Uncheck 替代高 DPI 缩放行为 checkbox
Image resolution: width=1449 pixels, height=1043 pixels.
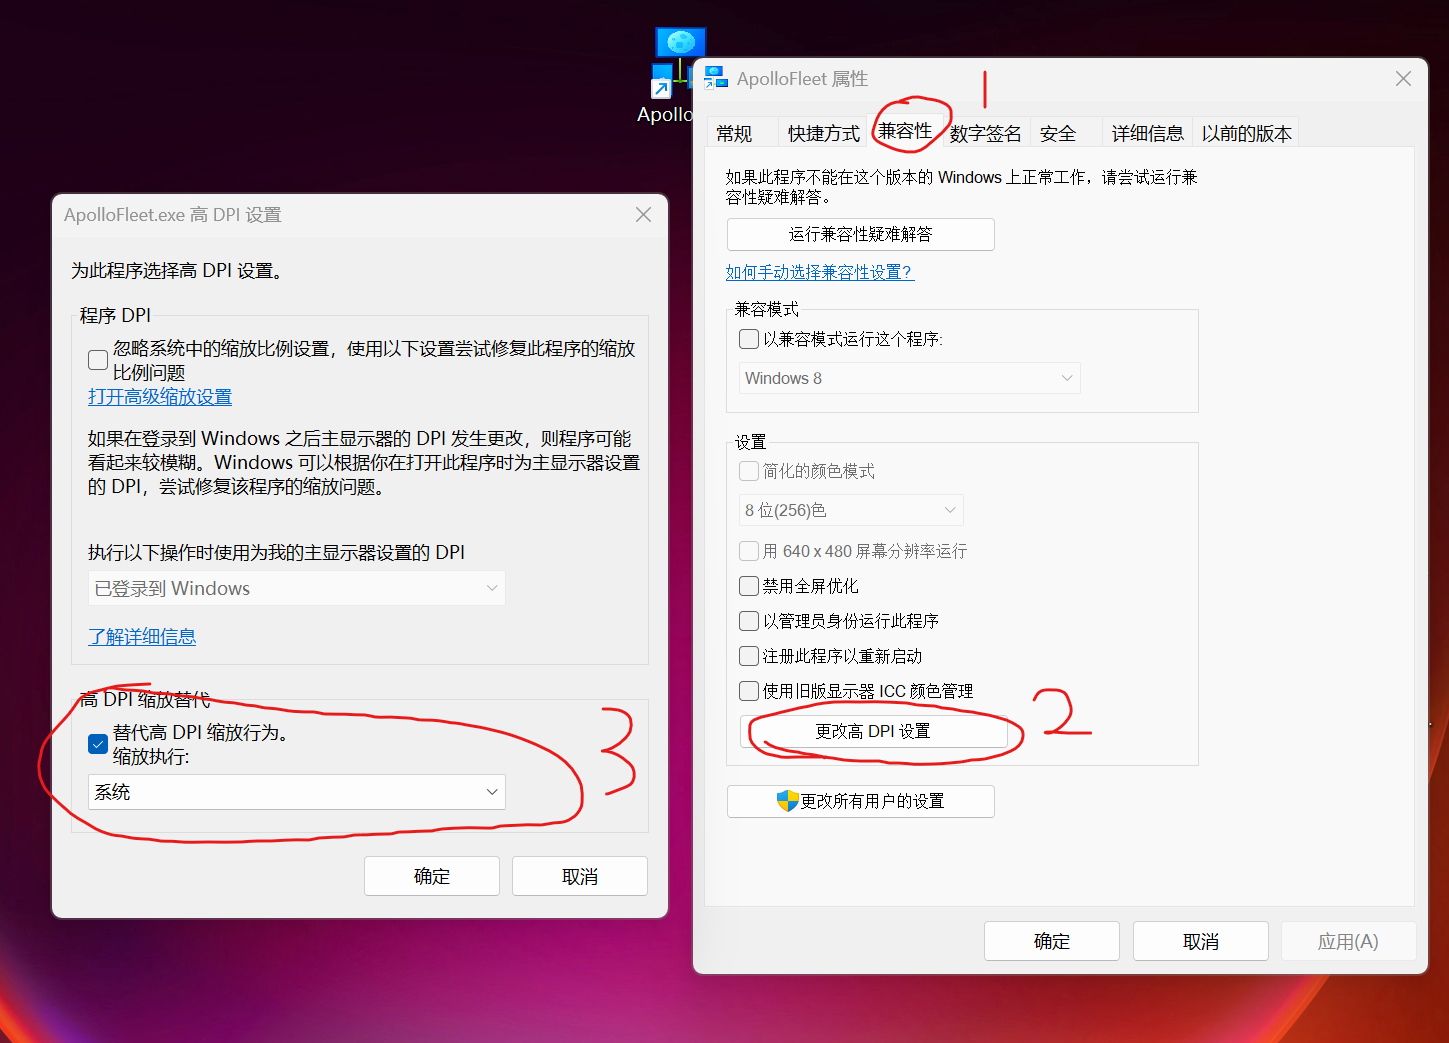pos(98,744)
